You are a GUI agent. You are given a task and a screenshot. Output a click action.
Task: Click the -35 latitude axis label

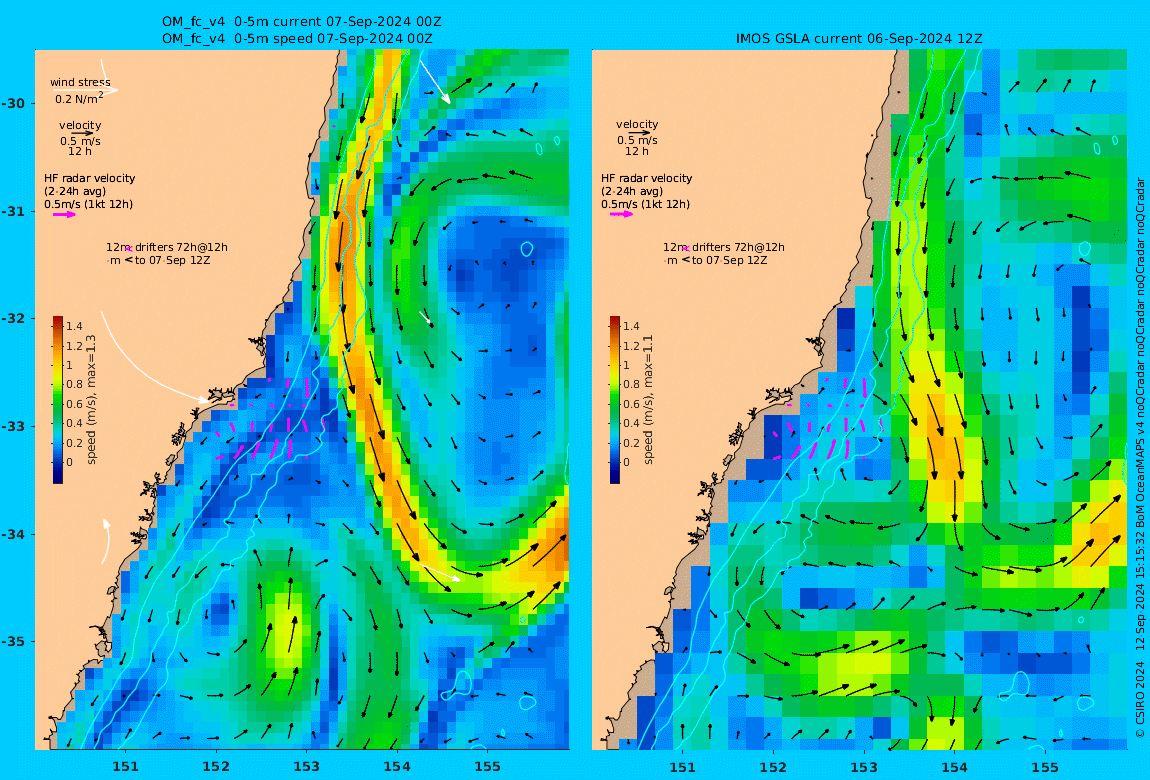15,641
